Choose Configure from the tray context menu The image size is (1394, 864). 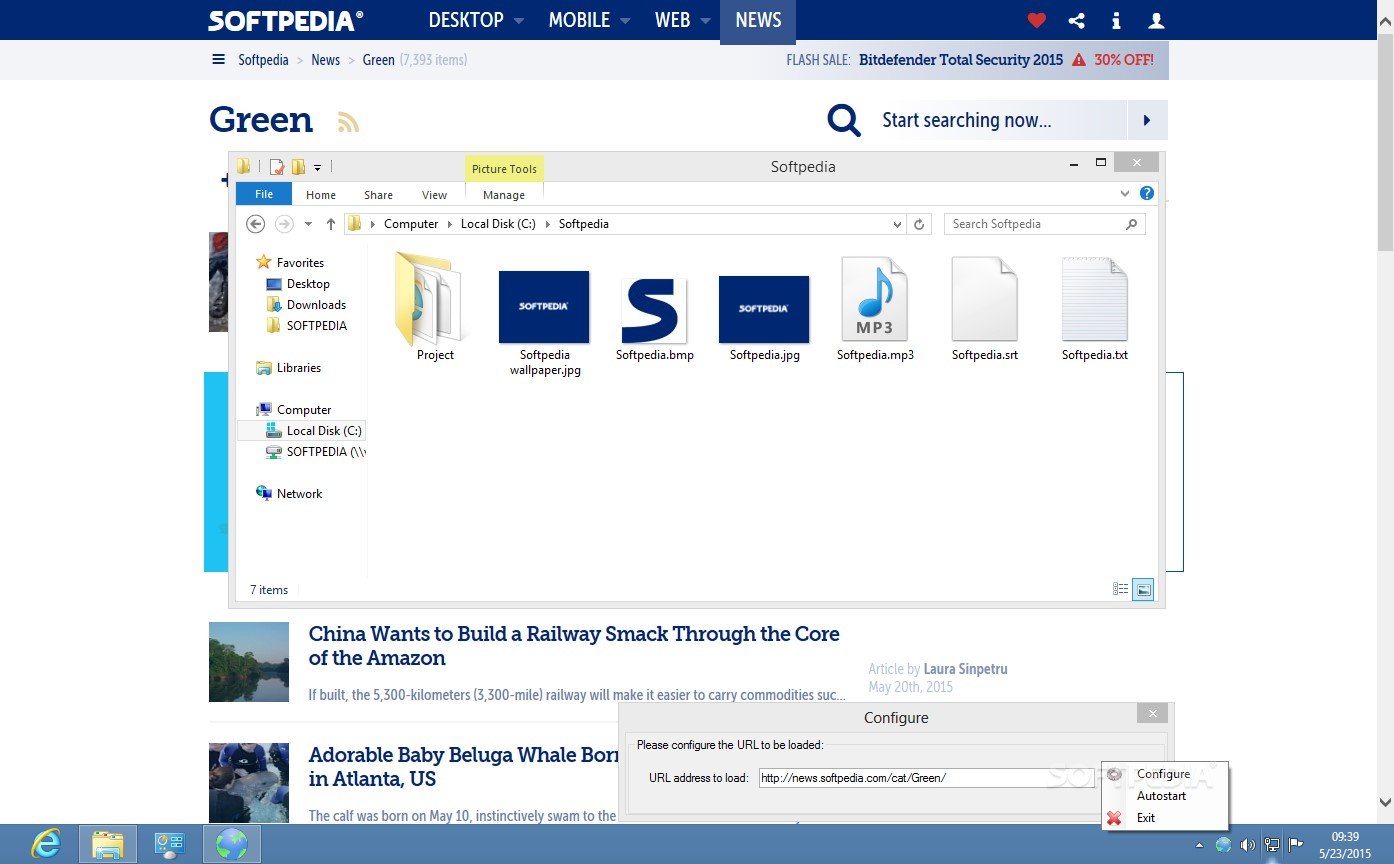click(1163, 774)
